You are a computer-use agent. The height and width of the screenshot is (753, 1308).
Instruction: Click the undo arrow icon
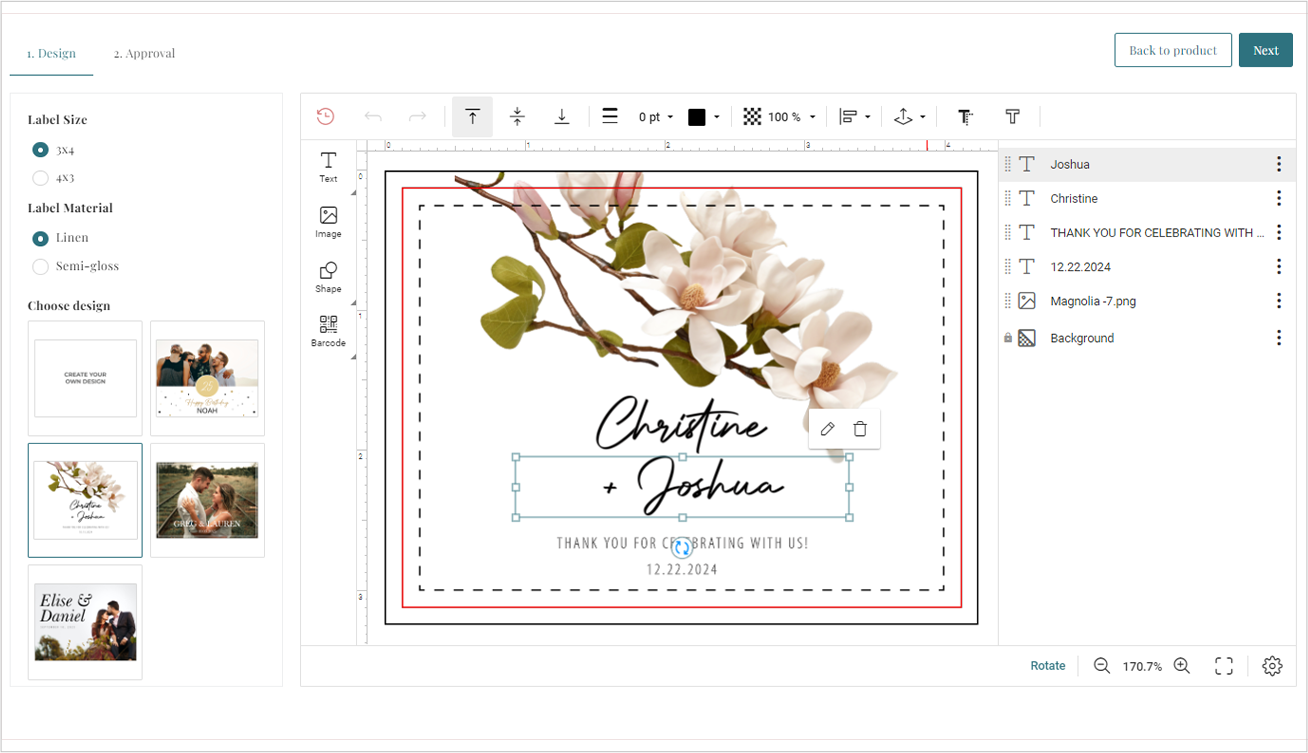coord(373,117)
